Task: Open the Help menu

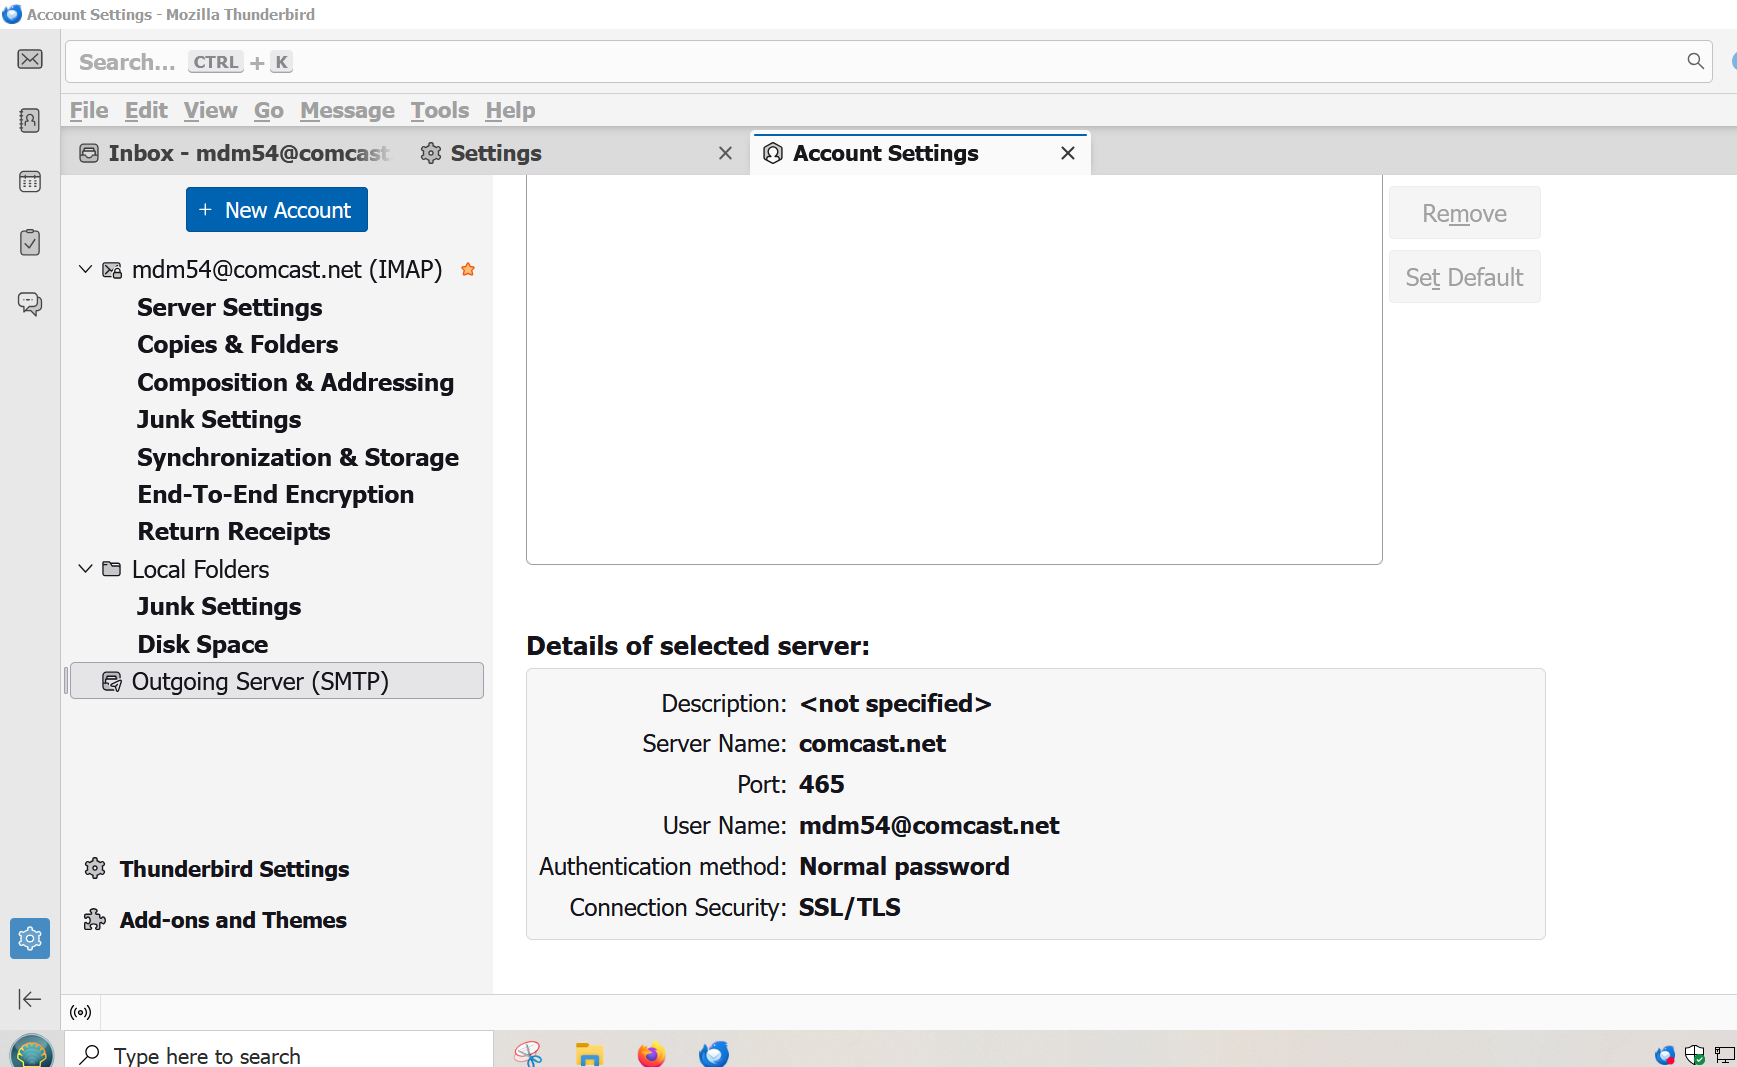Action: 510,110
